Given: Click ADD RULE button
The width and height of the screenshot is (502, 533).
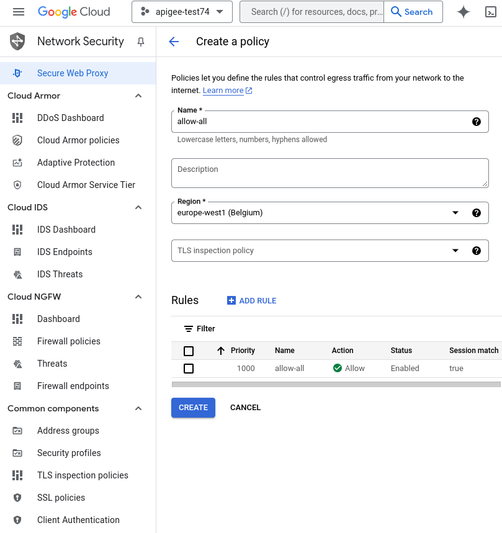Looking at the screenshot, I should (252, 300).
